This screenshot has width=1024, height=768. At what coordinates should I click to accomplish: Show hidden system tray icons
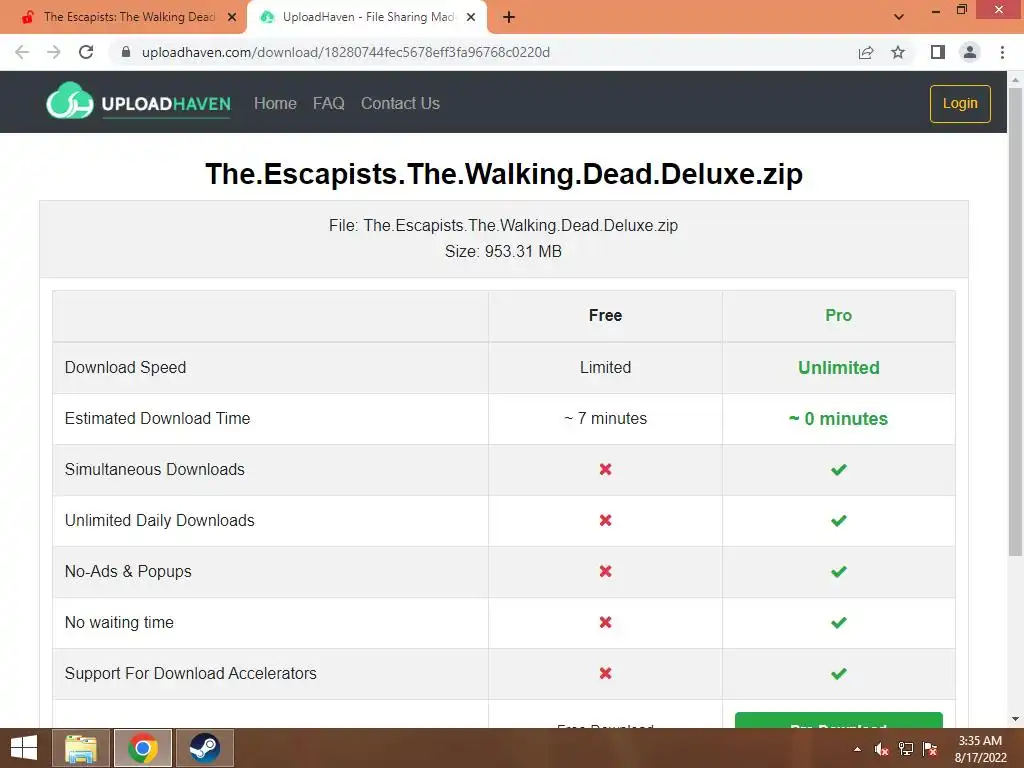[857, 749]
